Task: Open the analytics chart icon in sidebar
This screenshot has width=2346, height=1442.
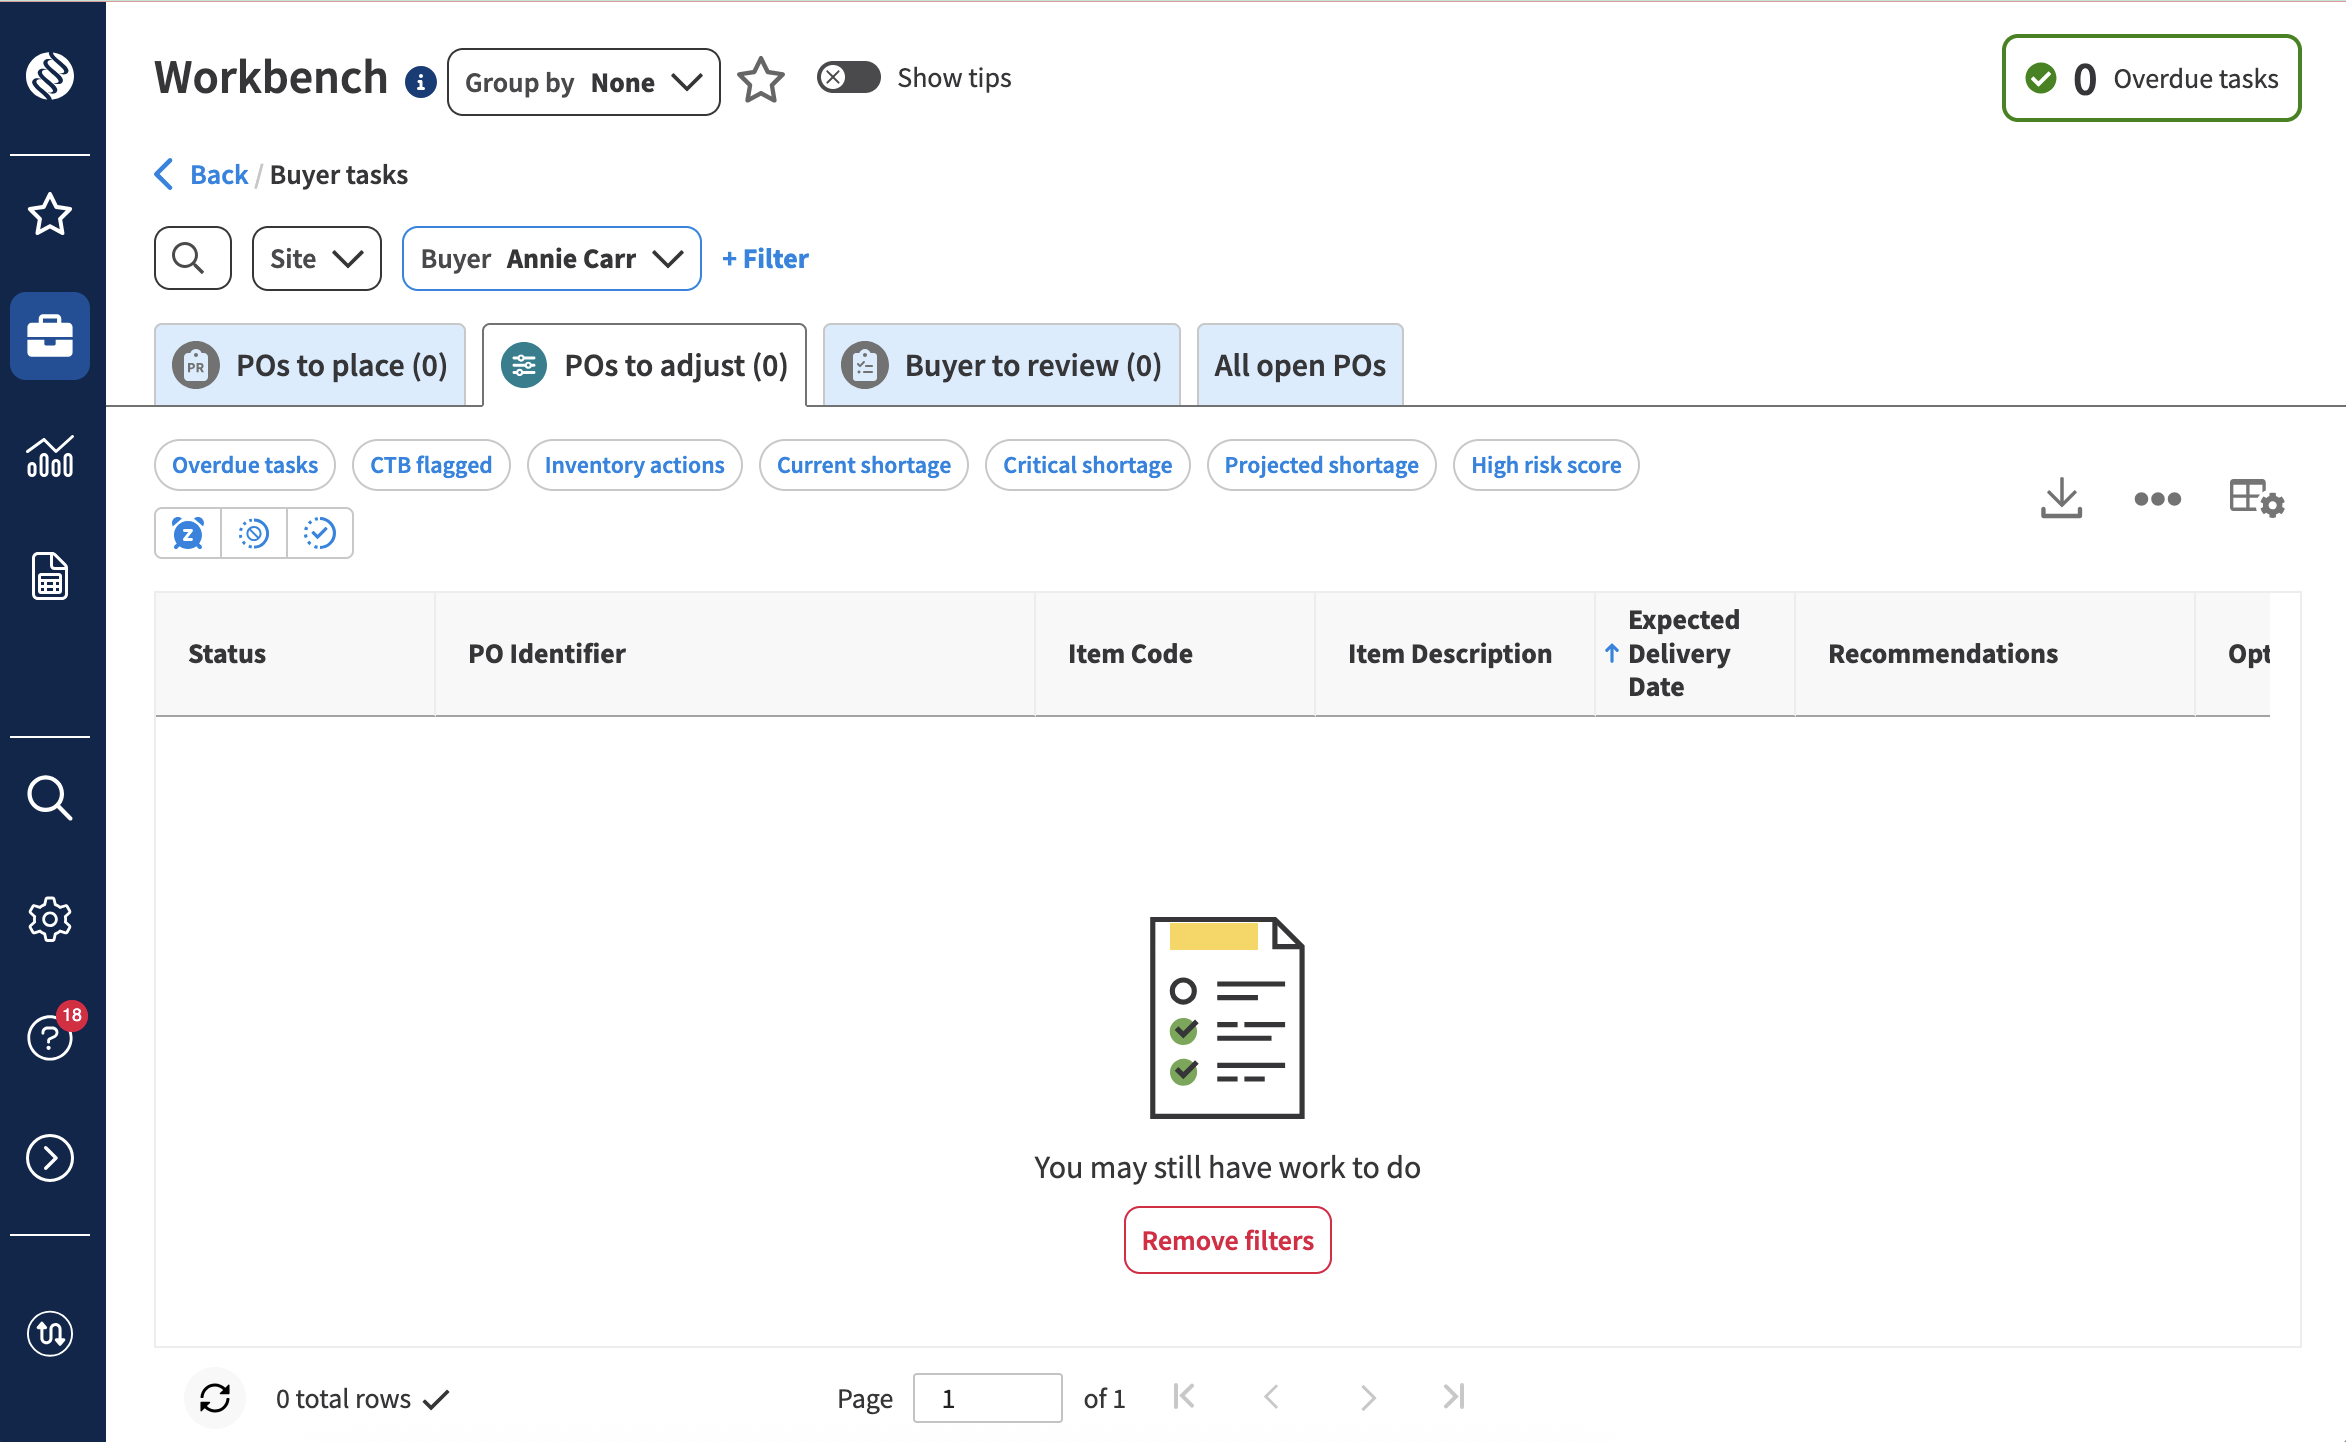Action: point(50,456)
